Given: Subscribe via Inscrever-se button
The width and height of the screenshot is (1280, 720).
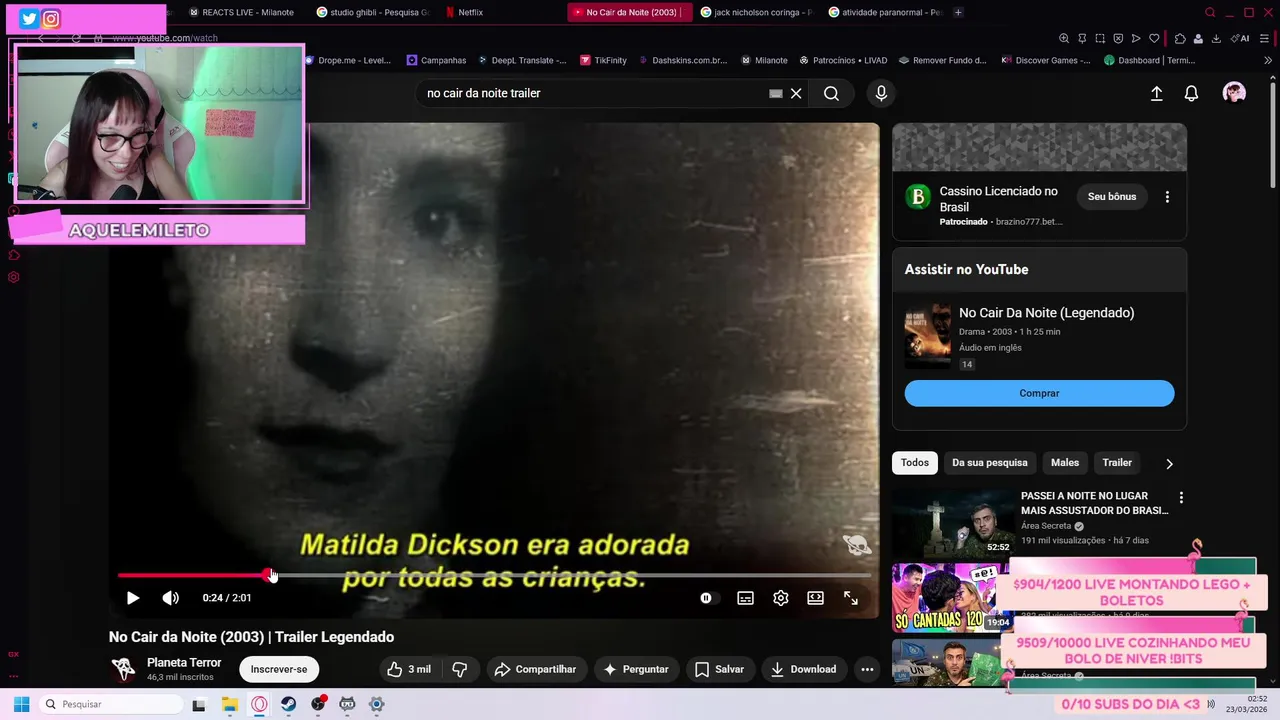Looking at the screenshot, I should [x=279, y=669].
